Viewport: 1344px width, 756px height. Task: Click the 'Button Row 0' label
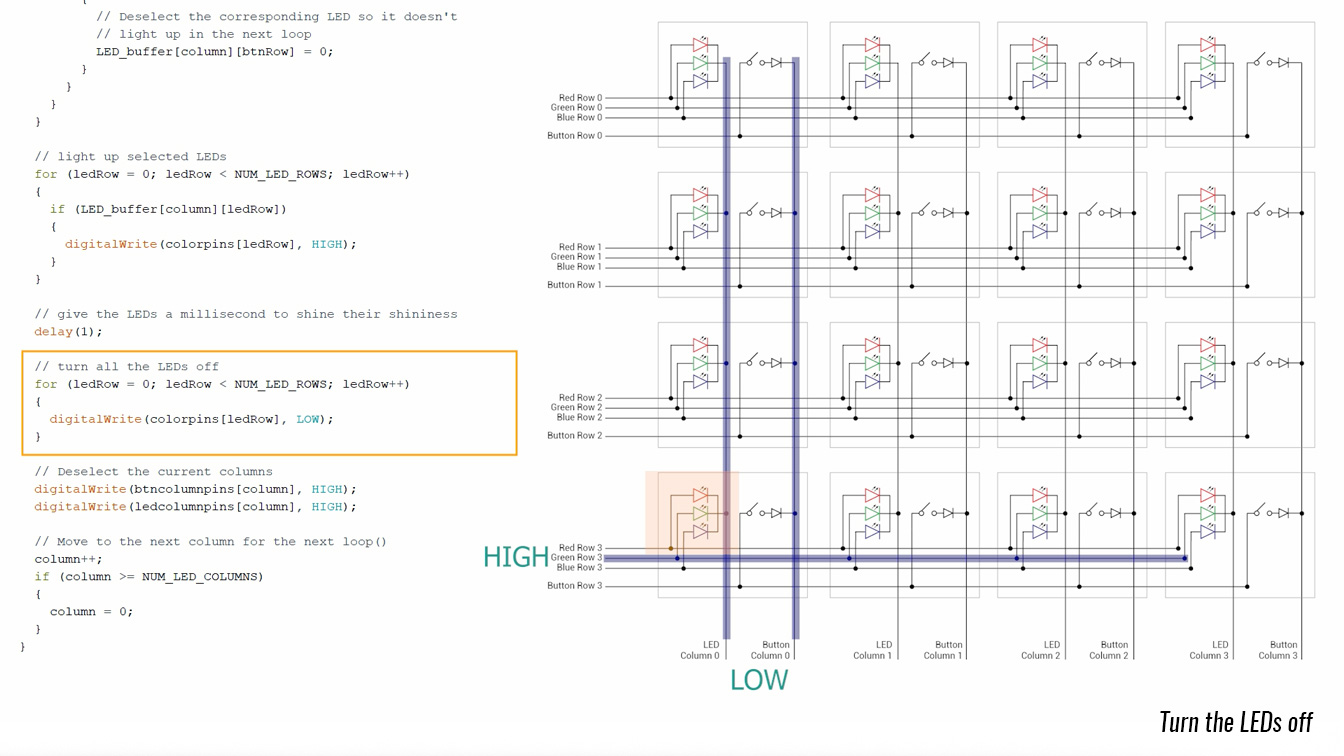click(x=575, y=136)
